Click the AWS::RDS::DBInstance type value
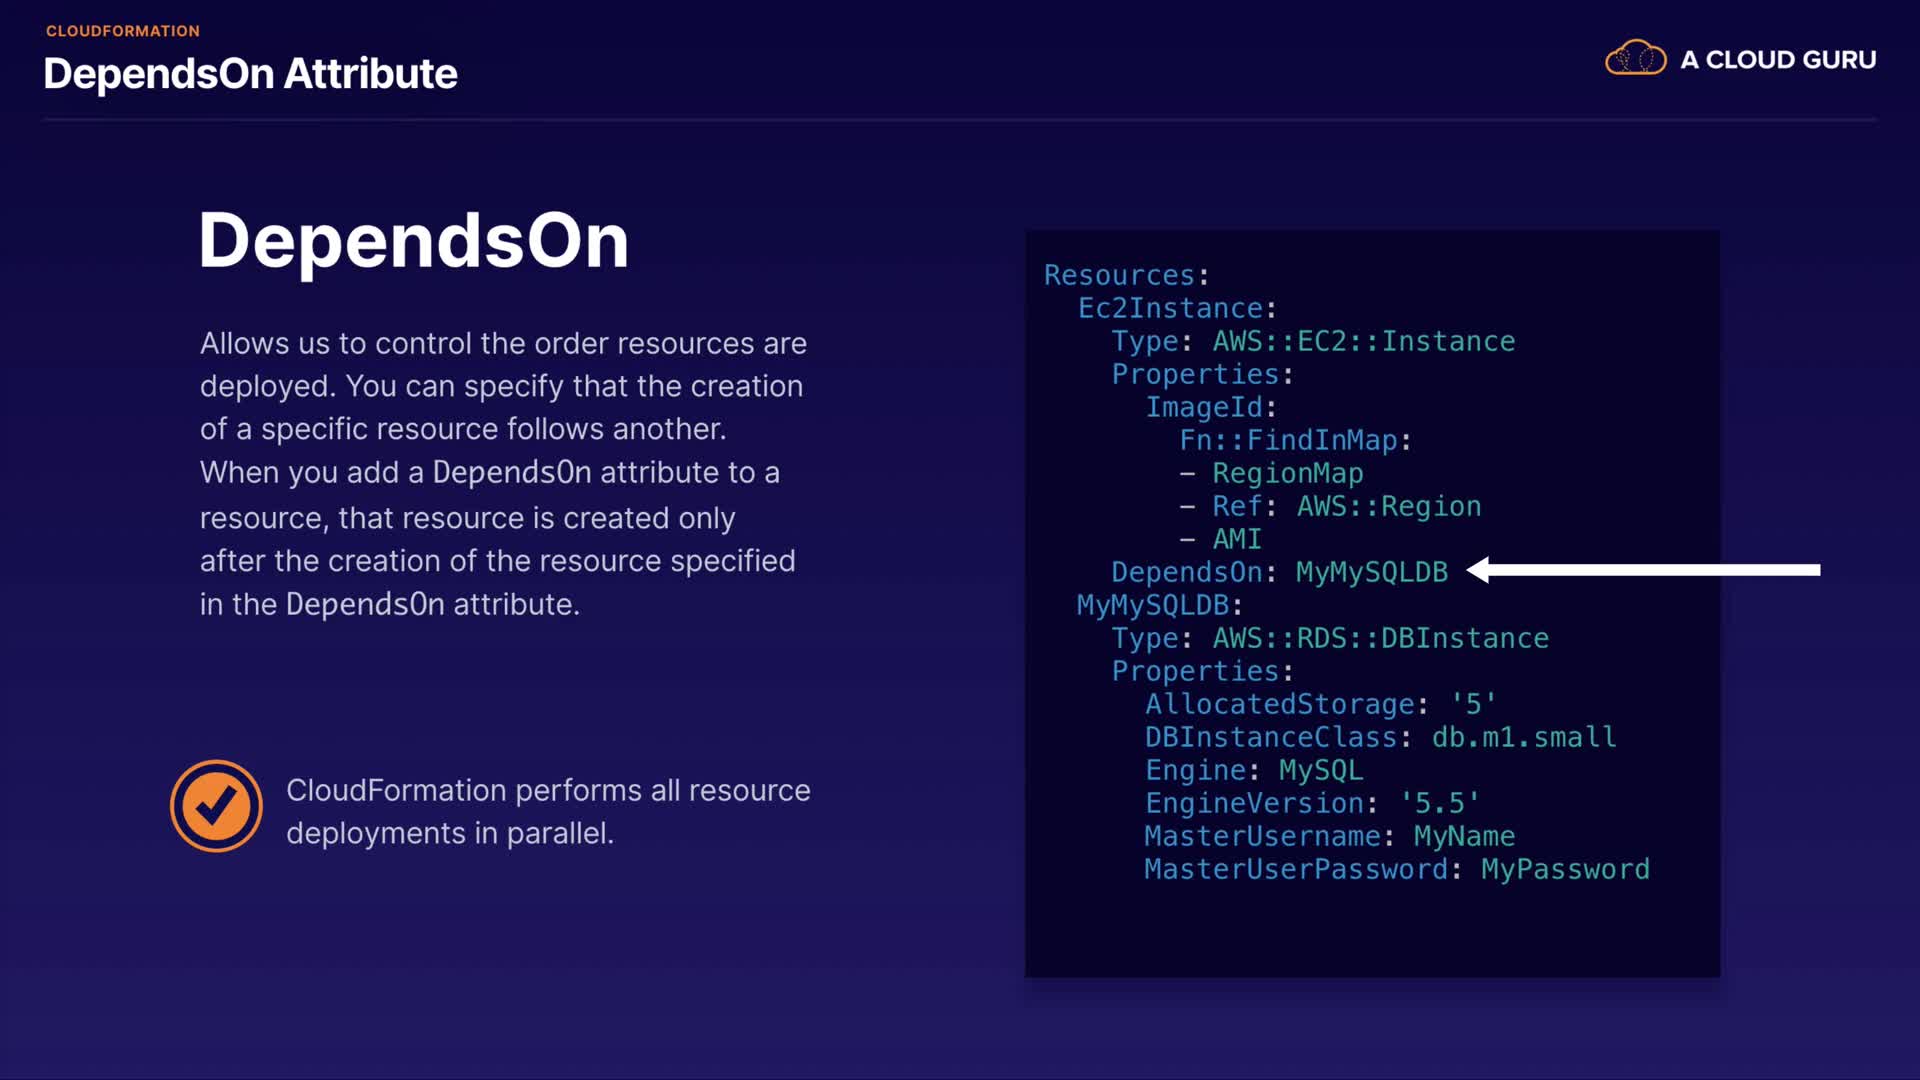Screen dimensions: 1920x1080 pyautogui.click(x=1380, y=638)
